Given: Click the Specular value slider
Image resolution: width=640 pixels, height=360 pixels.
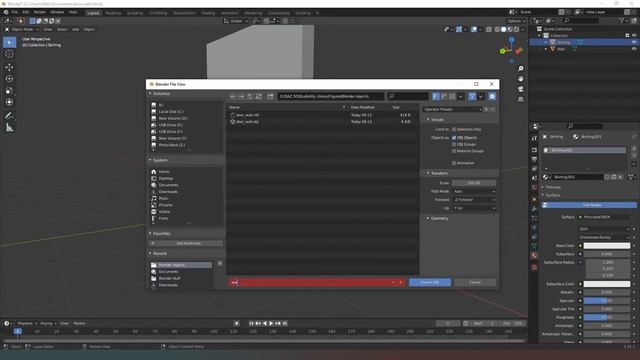Looking at the screenshot, I should [607, 301].
